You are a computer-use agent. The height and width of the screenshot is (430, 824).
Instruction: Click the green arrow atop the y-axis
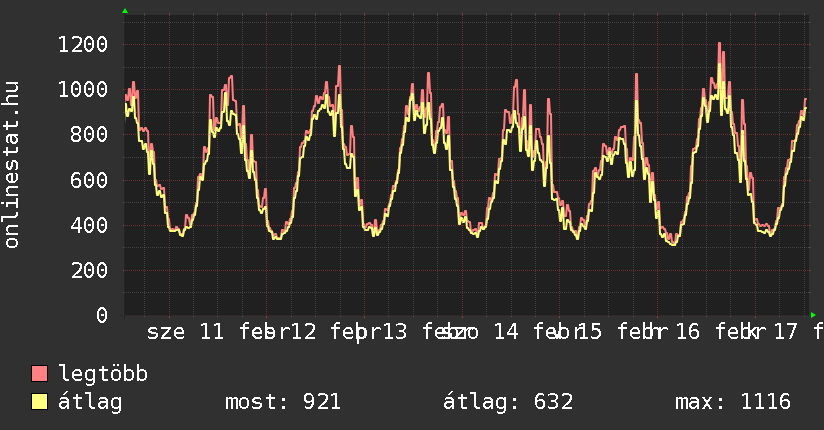125,11
